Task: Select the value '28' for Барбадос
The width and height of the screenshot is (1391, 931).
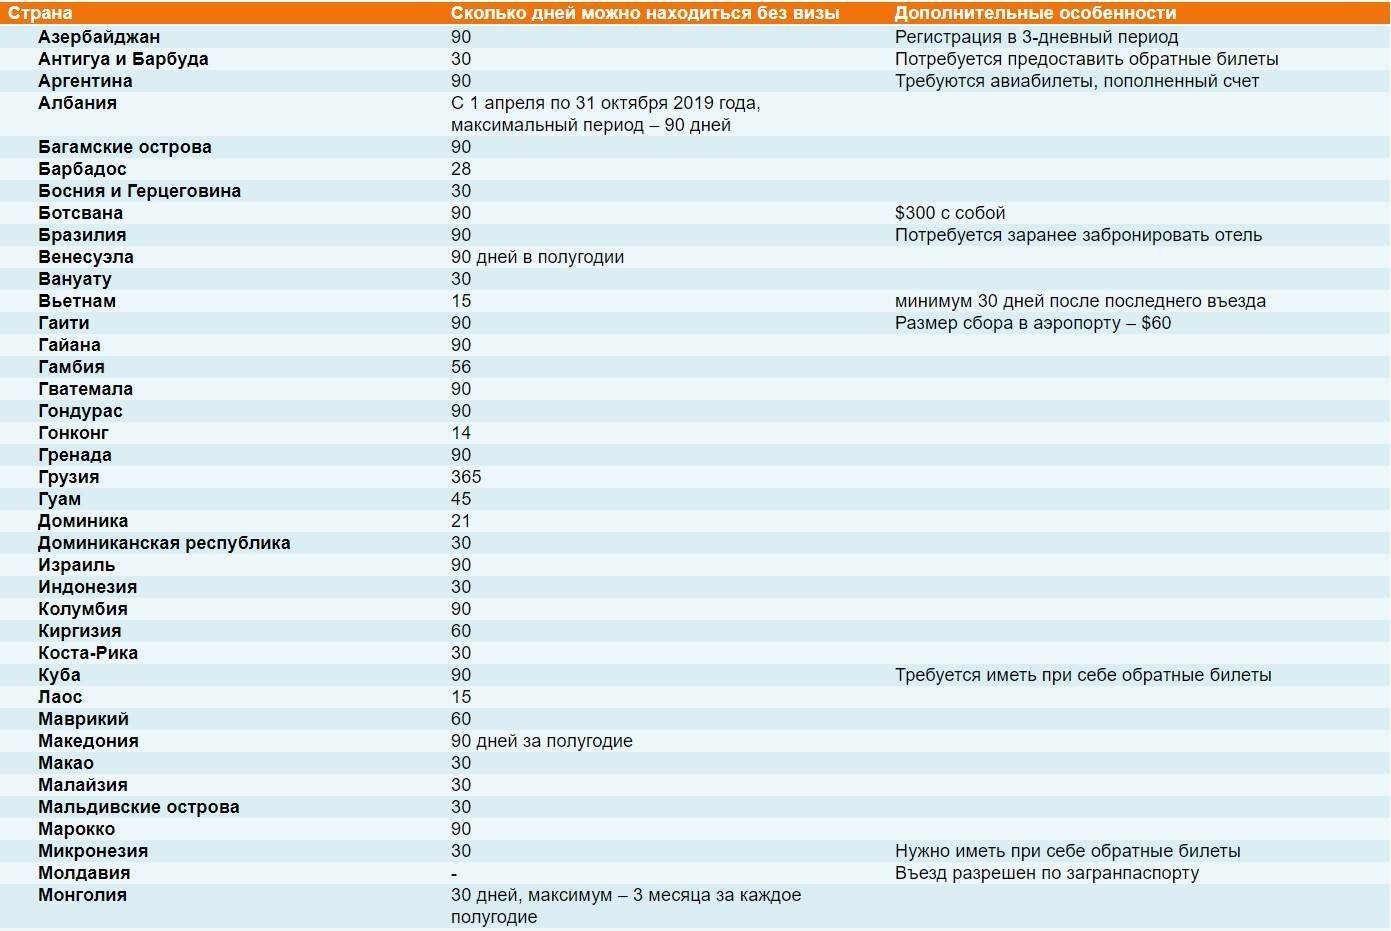Action: 461,169
